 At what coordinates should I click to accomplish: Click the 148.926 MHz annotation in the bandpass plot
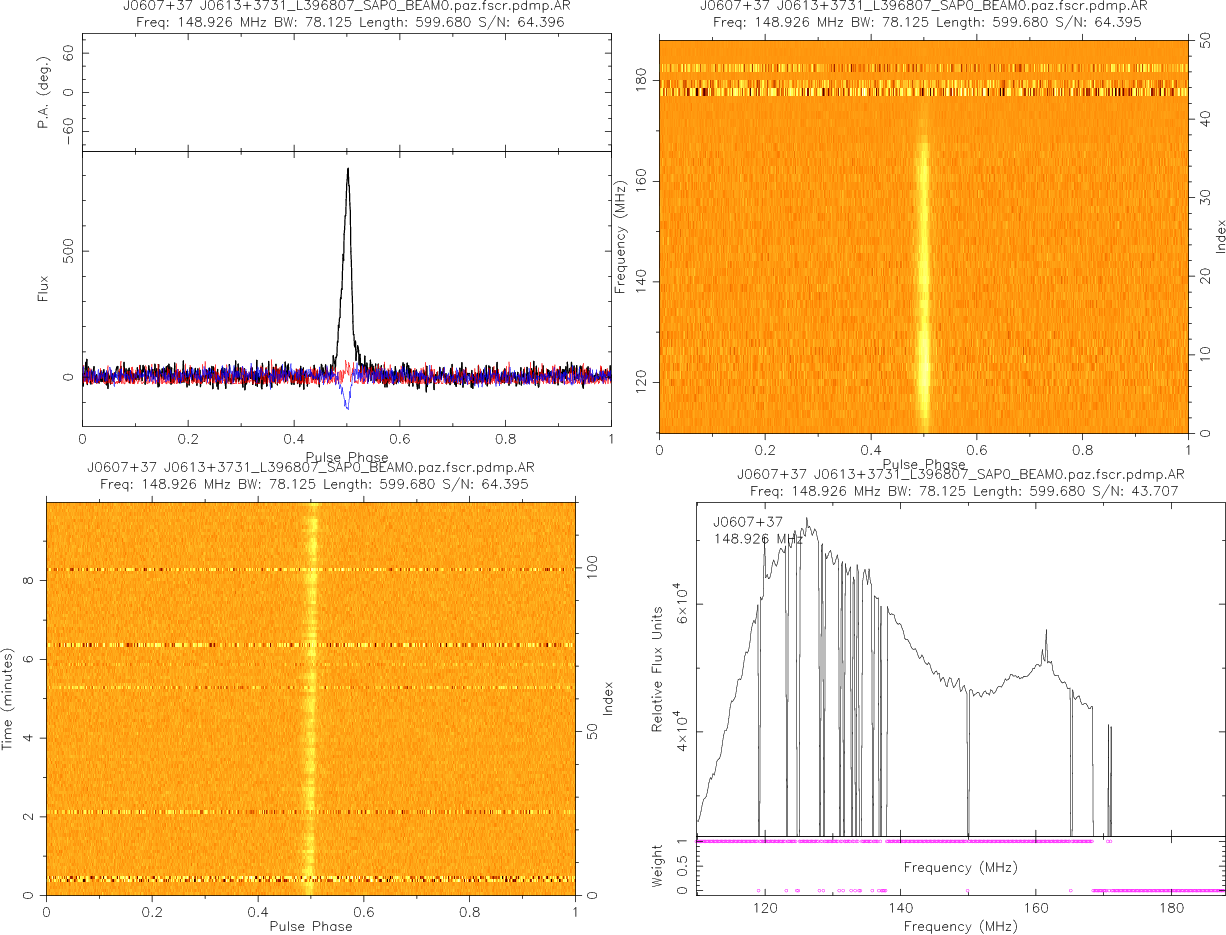(758, 539)
